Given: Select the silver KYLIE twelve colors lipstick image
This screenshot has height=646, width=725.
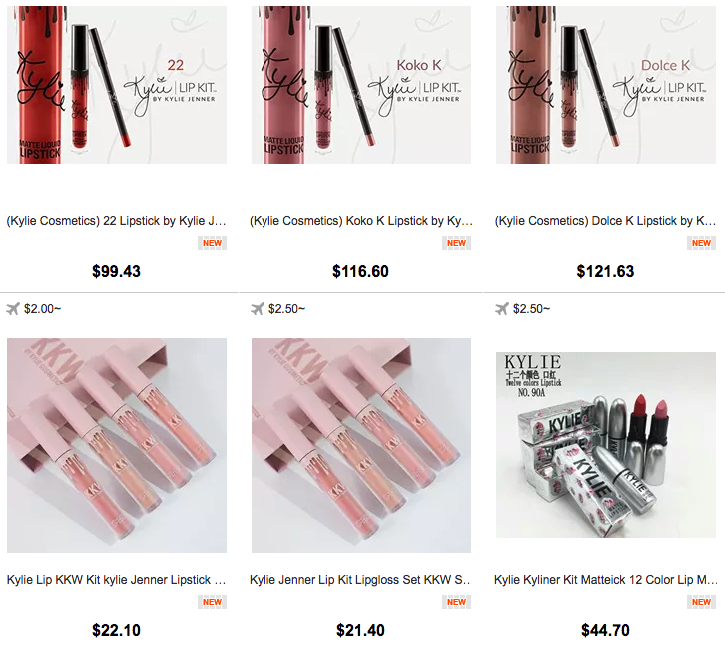Looking at the screenshot, I should tap(606, 445).
